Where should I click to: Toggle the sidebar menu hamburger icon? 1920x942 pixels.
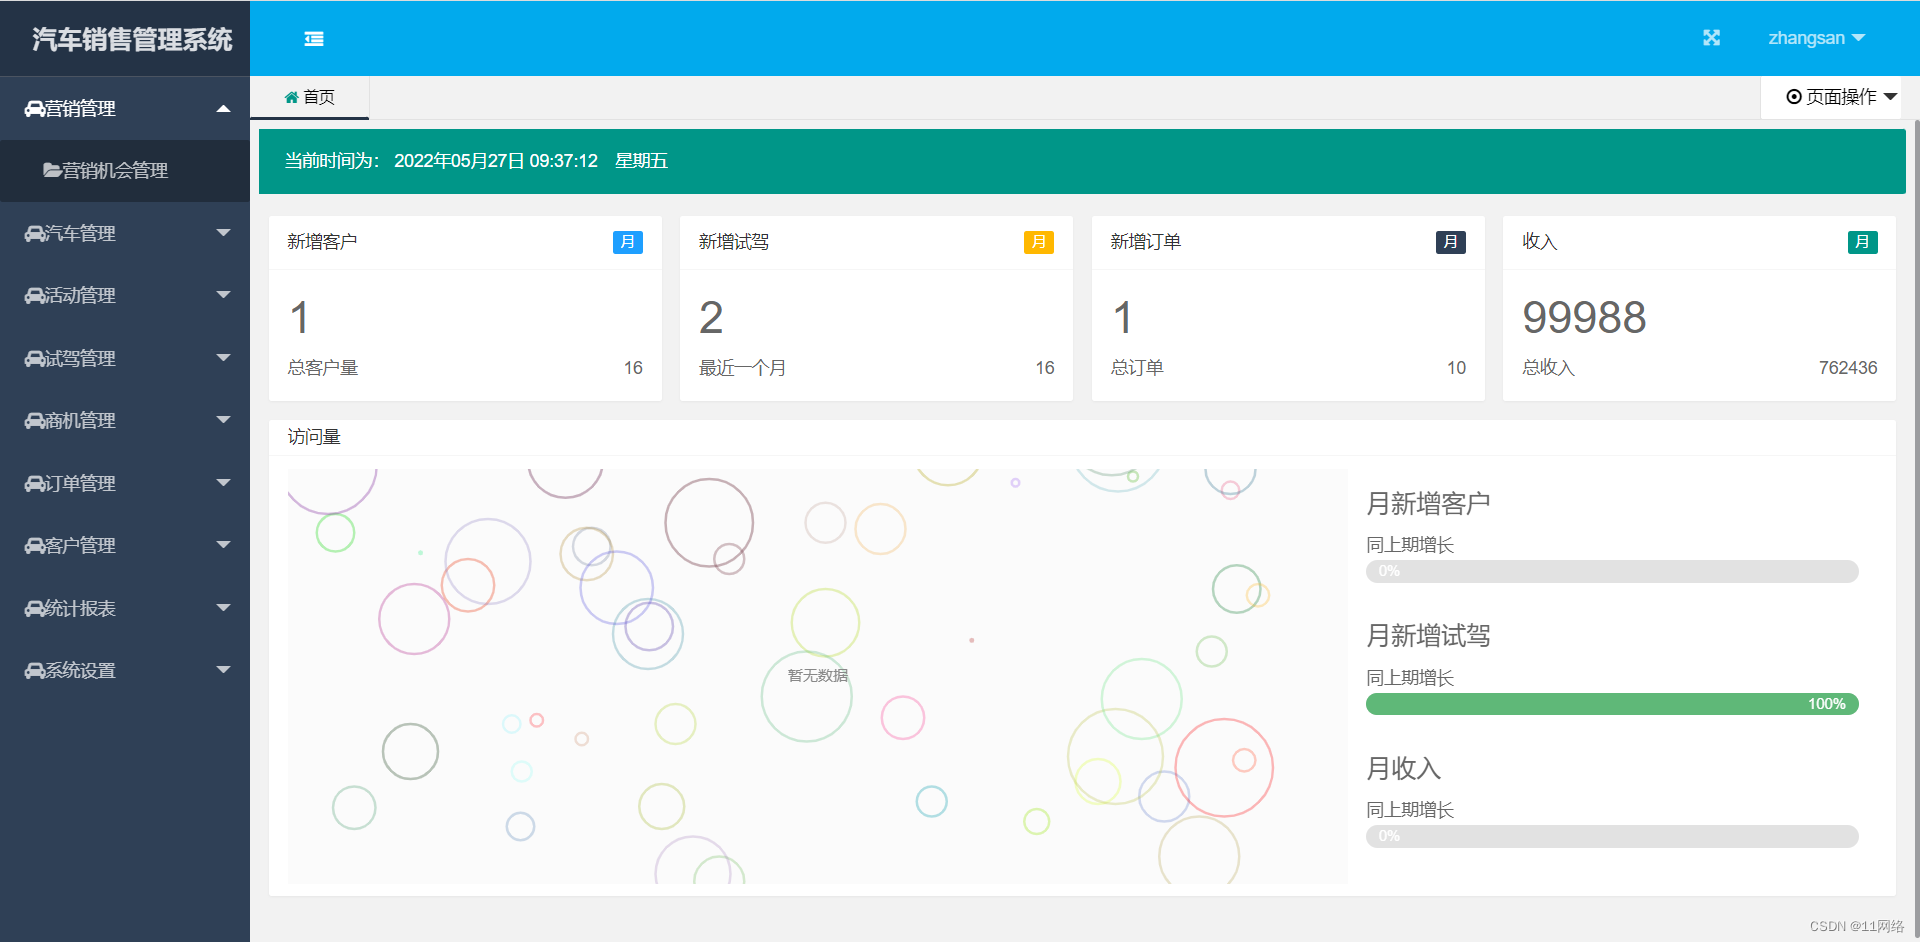(x=314, y=39)
